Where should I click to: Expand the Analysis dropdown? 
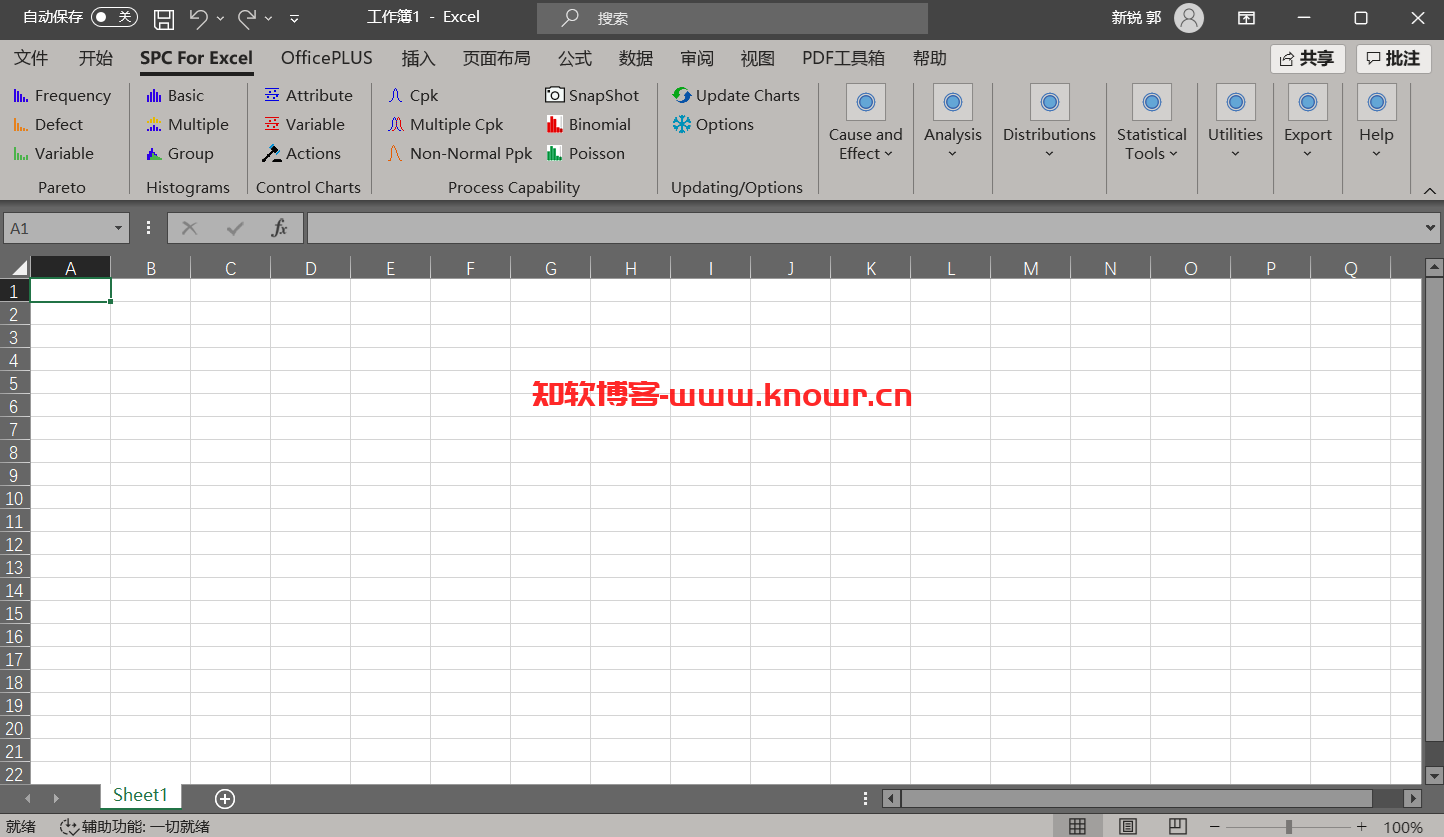click(952, 124)
